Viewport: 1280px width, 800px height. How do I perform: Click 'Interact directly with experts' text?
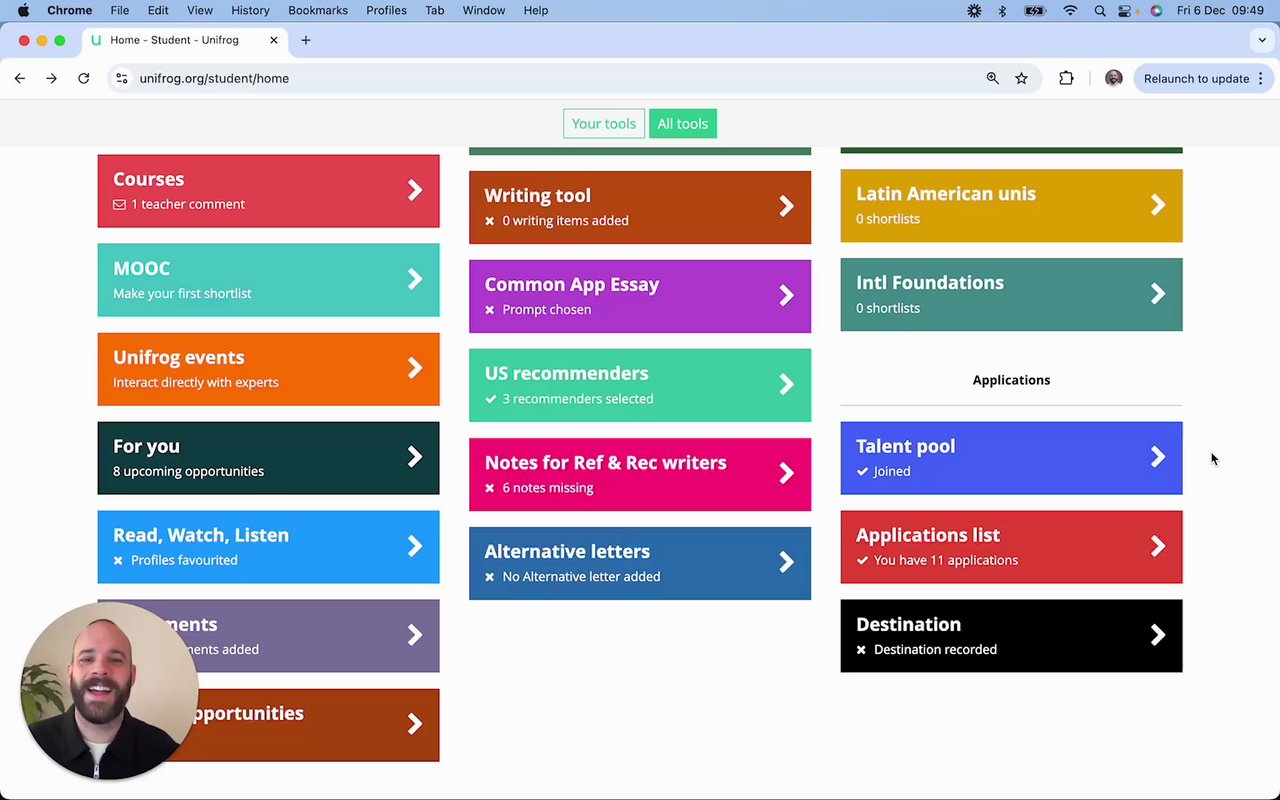point(195,382)
